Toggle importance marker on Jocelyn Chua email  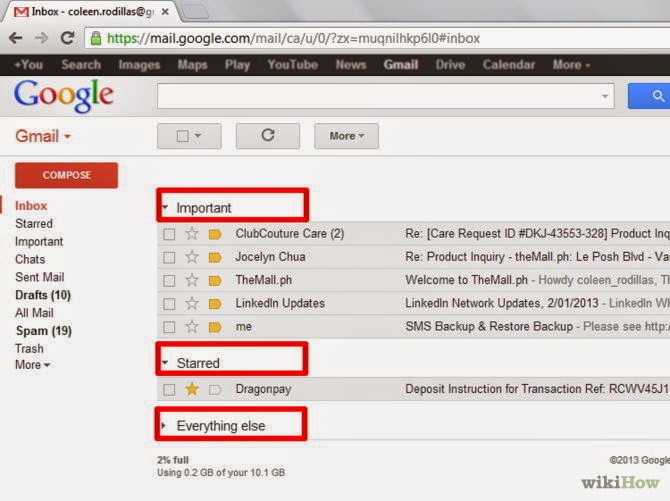coord(215,257)
